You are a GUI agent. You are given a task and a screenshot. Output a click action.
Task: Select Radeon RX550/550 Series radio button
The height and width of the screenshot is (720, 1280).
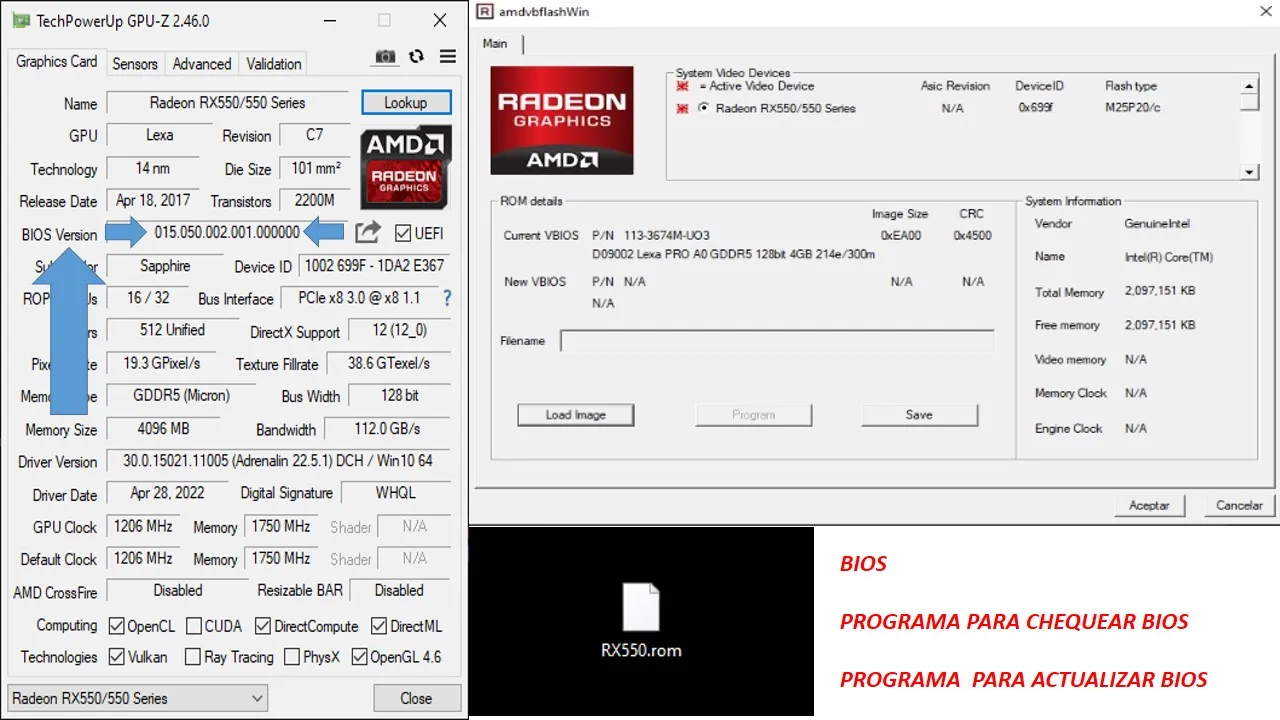point(704,107)
